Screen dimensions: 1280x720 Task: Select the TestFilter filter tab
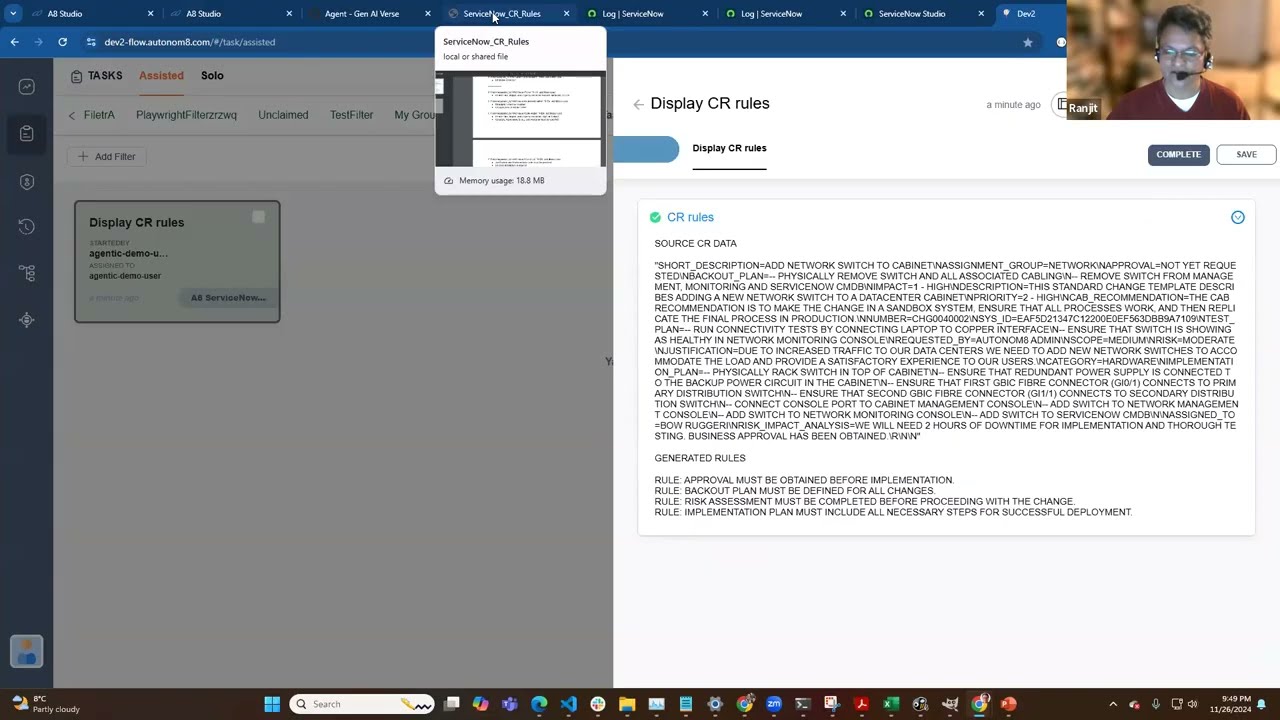click(351, 115)
